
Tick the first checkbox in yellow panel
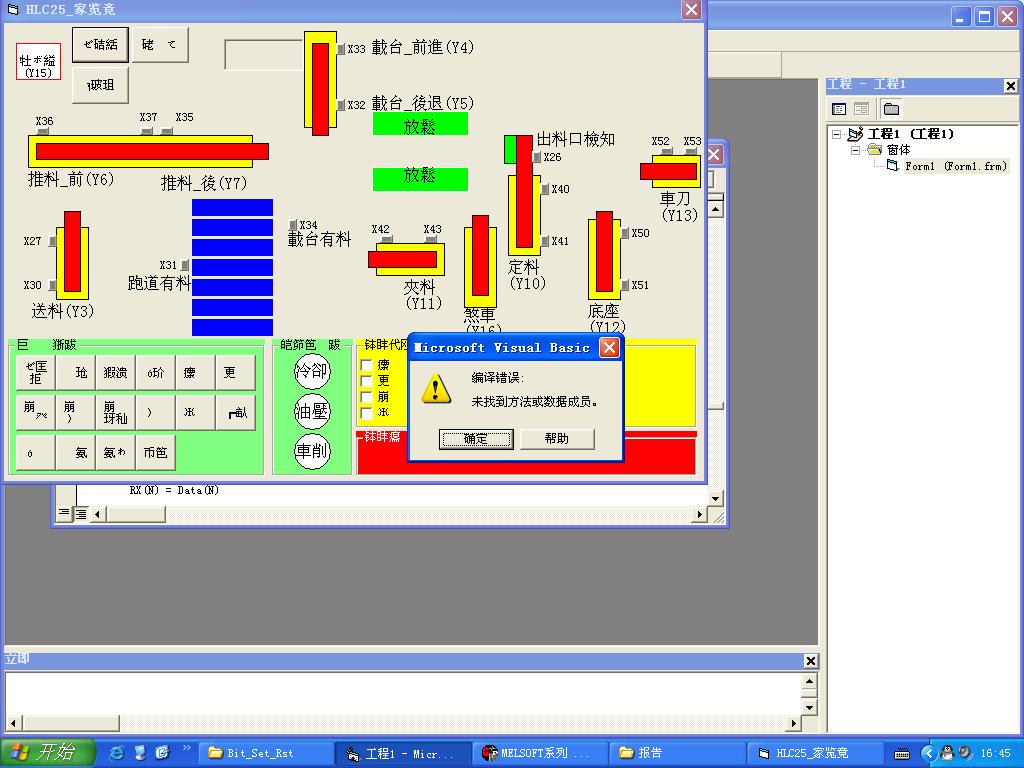click(x=366, y=366)
